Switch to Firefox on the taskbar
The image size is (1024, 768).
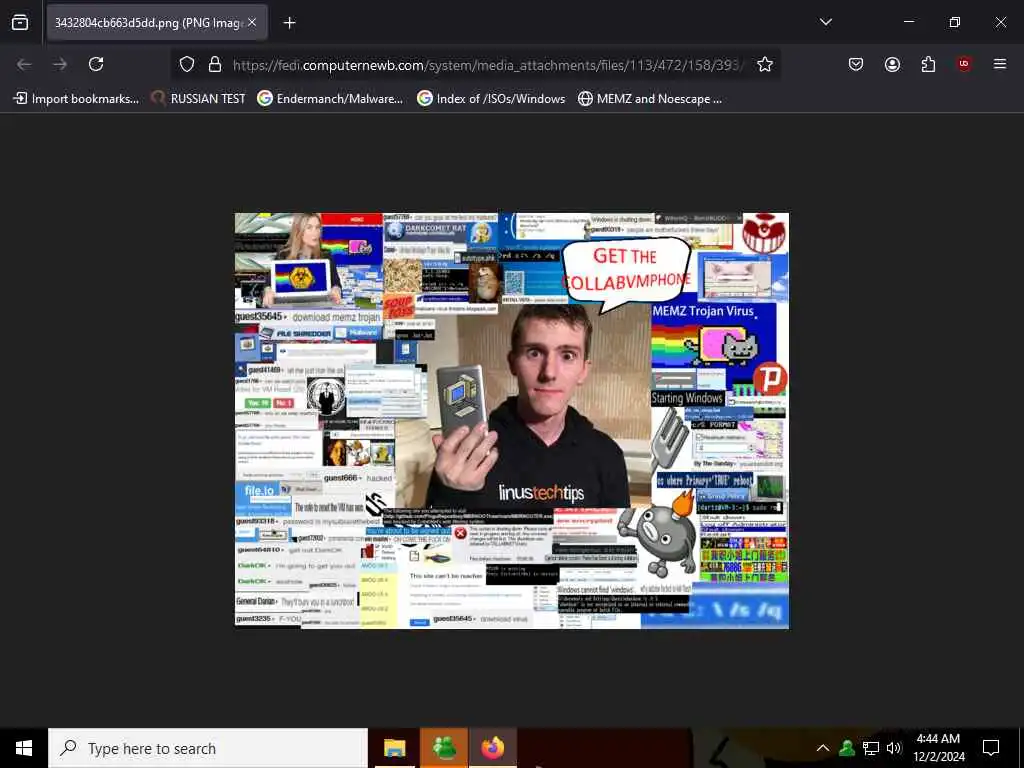click(493, 748)
